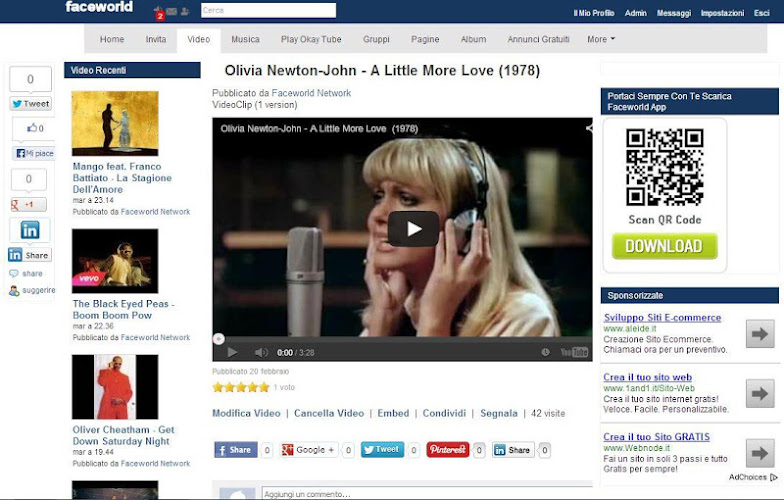Click Pubblicato da Faceworld Network under main title
The image size is (784, 500).
[282, 93]
